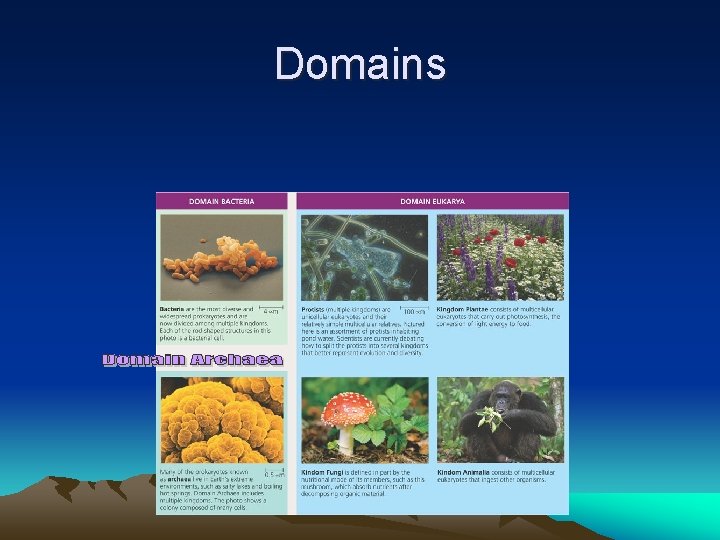The width and height of the screenshot is (720, 540).
Task: Click the Domains slide title
Action: coord(360,63)
